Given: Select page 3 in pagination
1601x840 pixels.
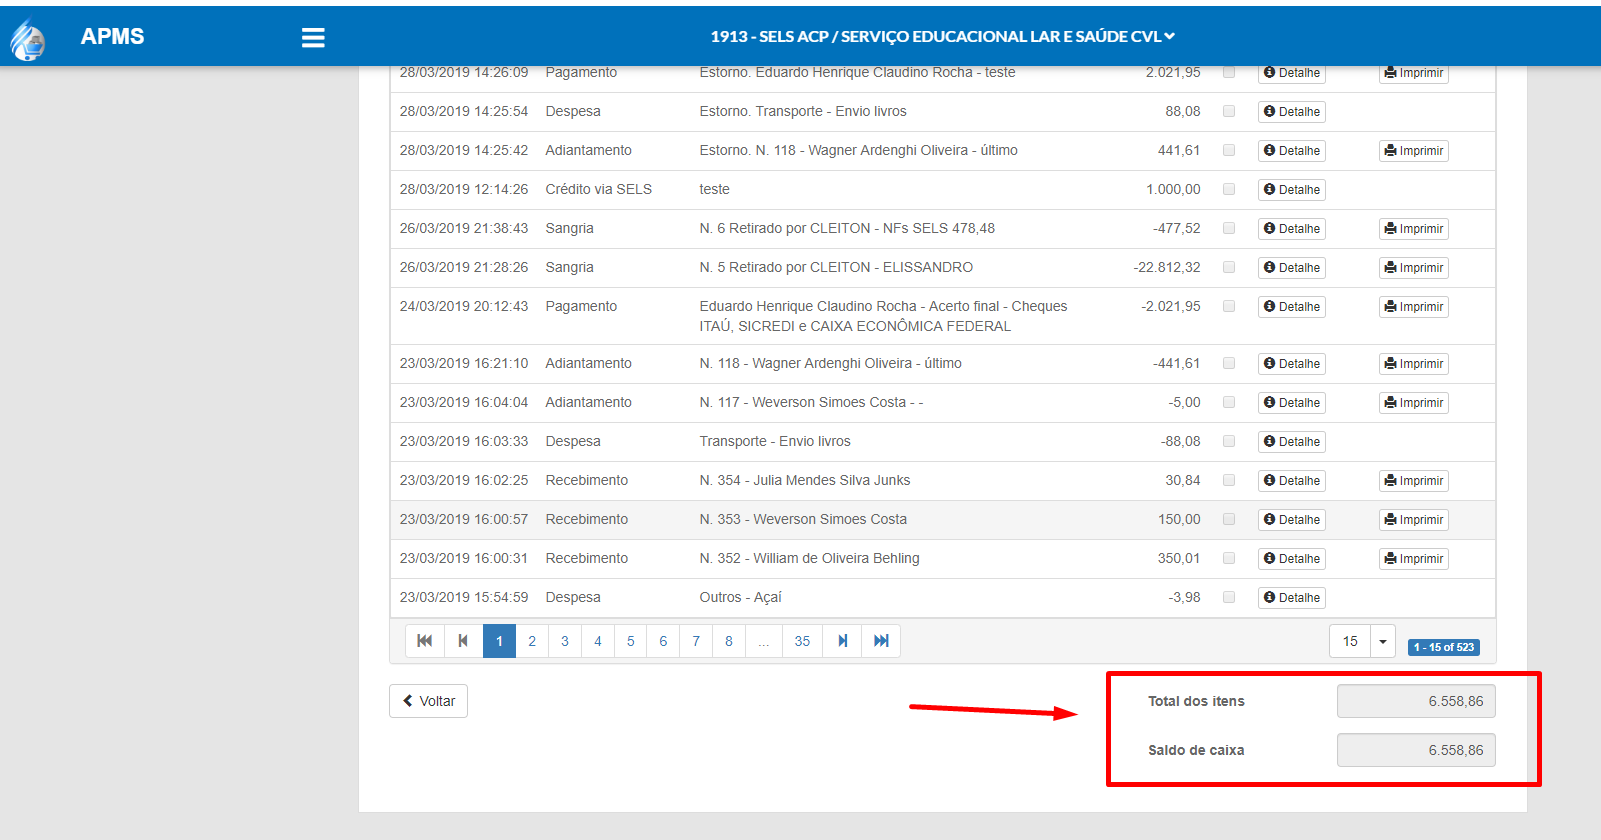Looking at the screenshot, I should tap(565, 641).
